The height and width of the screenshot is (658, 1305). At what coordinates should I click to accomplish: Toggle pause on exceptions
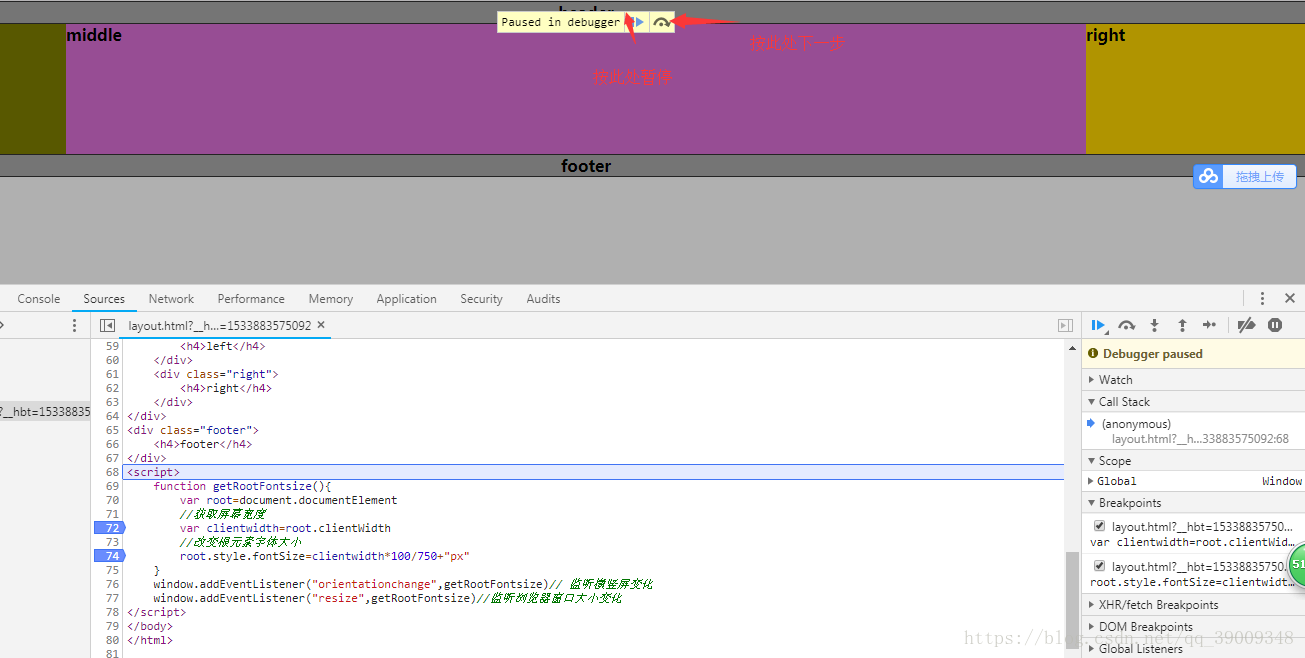(x=1275, y=325)
